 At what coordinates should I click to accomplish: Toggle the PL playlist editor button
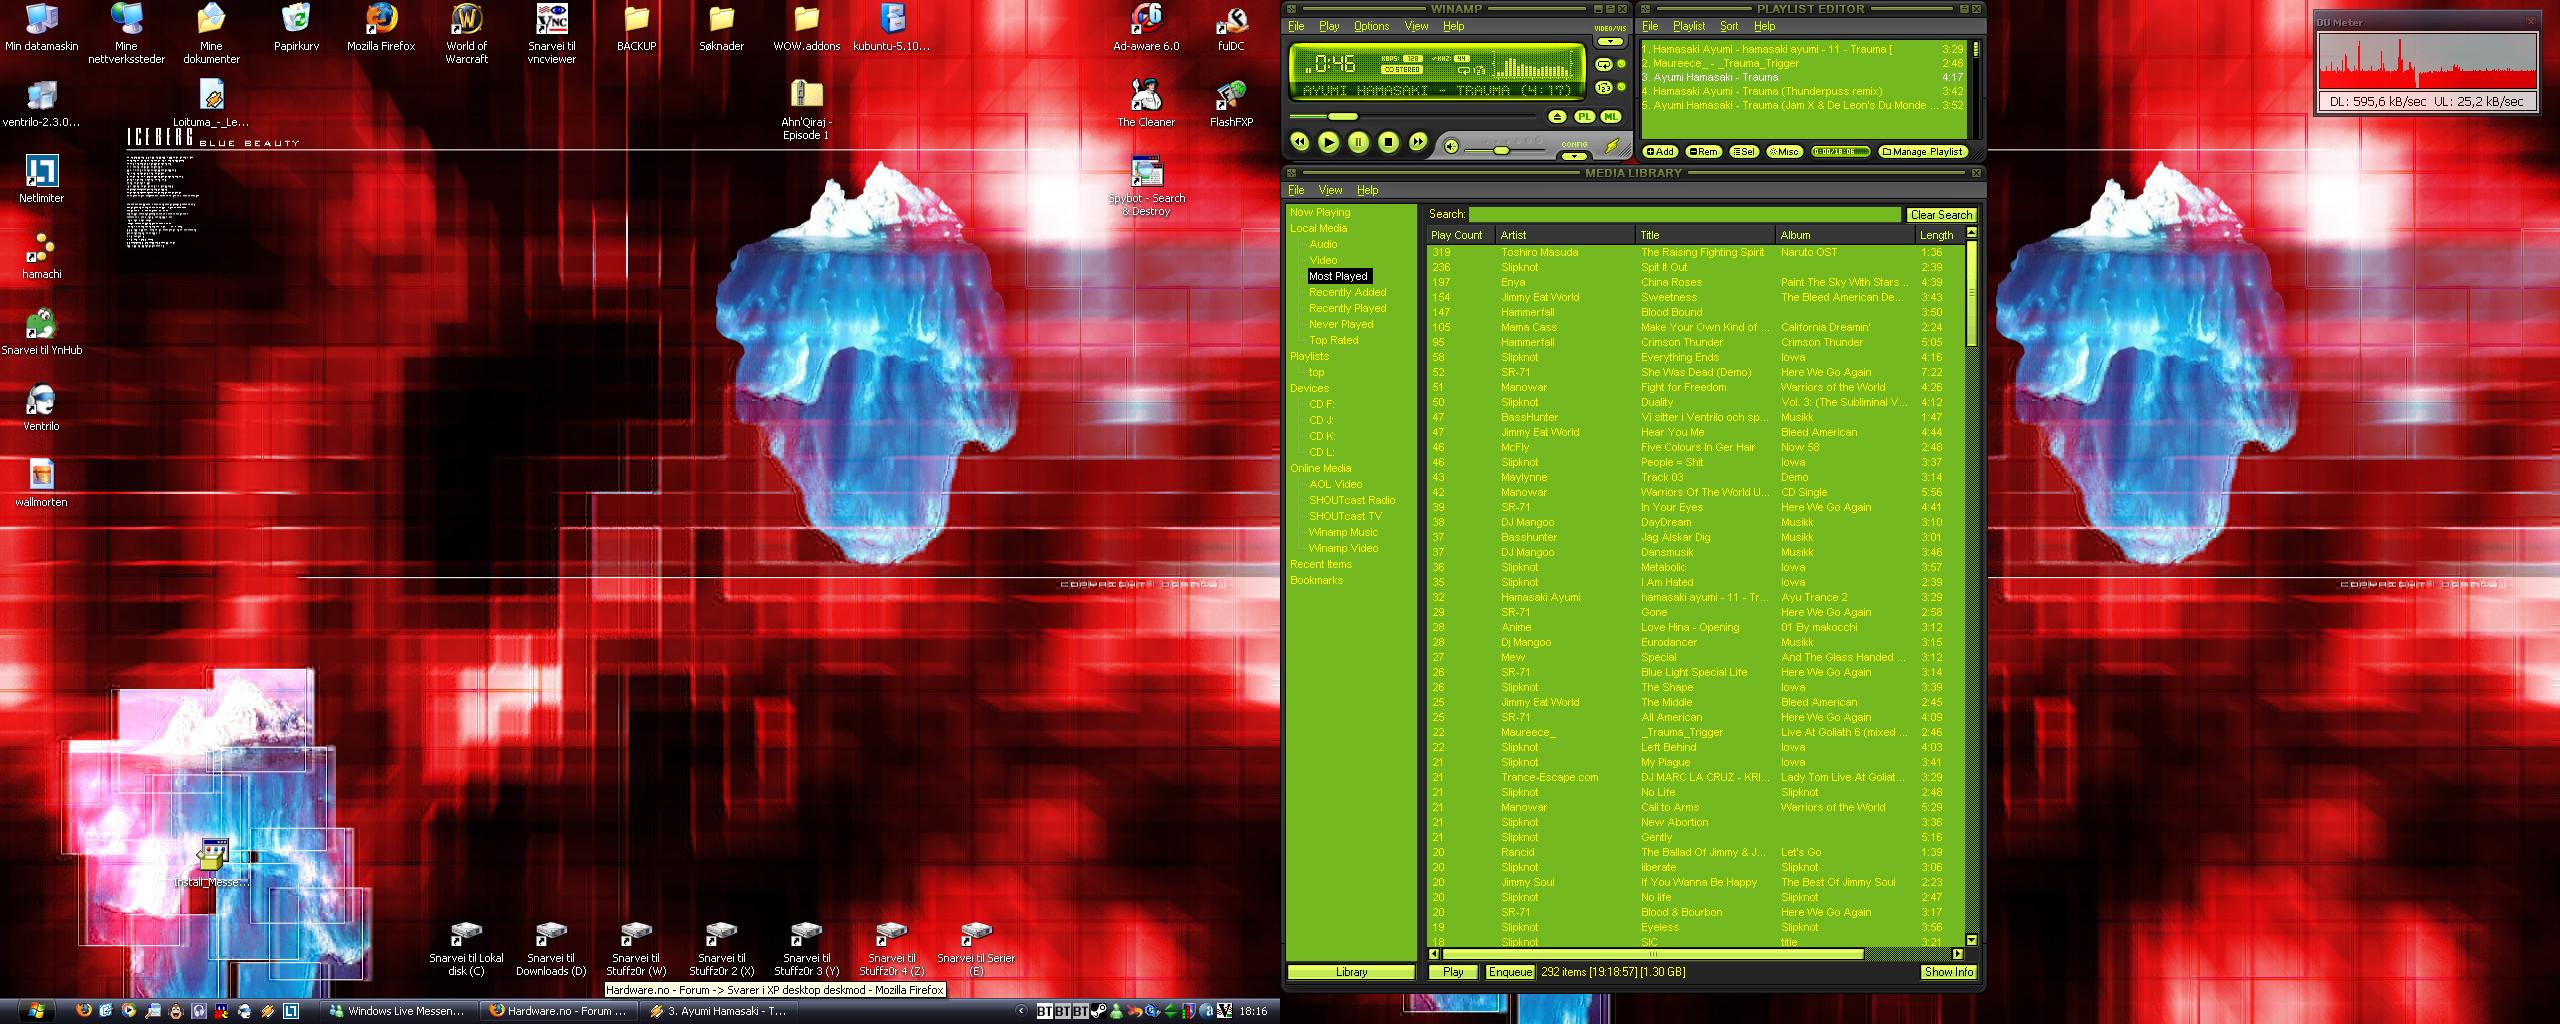[1584, 117]
